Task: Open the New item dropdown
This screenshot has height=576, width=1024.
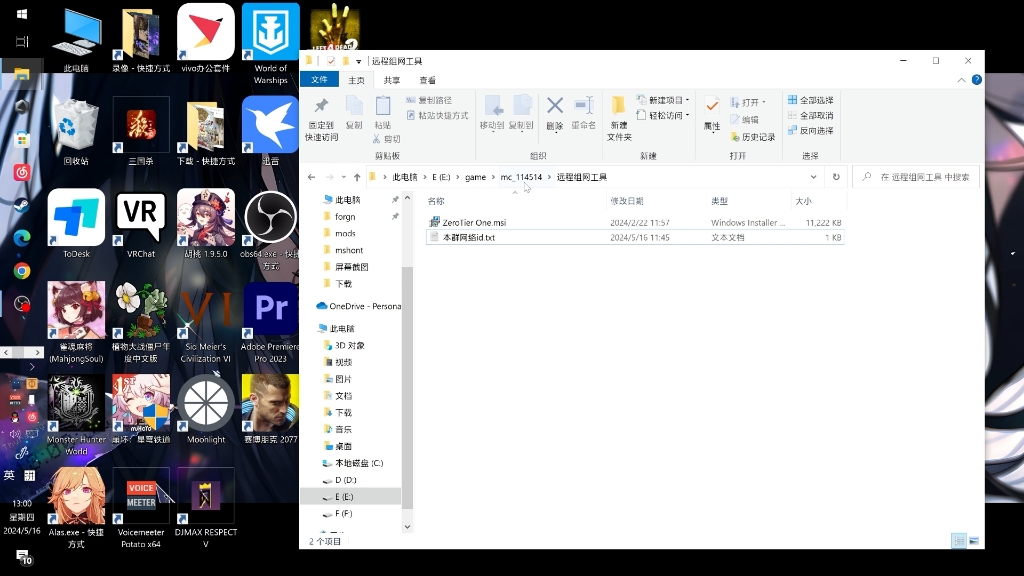Action: (663, 100)
